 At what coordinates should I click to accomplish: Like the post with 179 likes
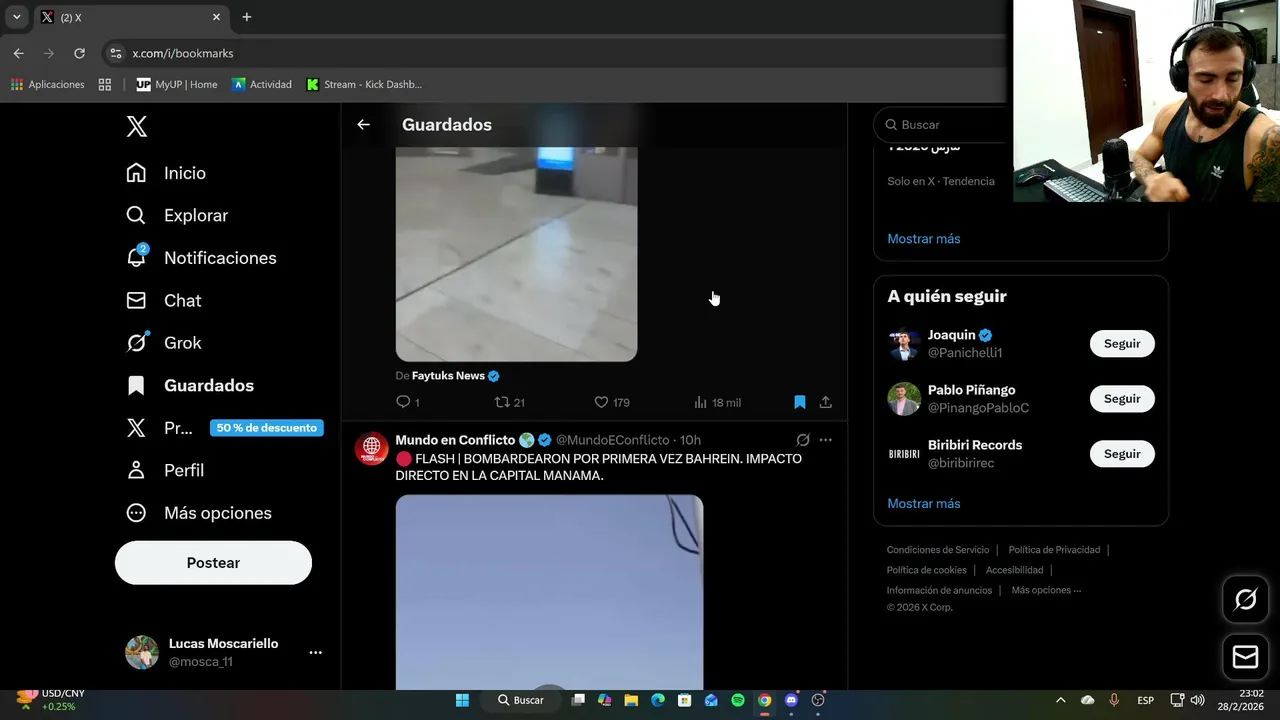click(611, 402)
